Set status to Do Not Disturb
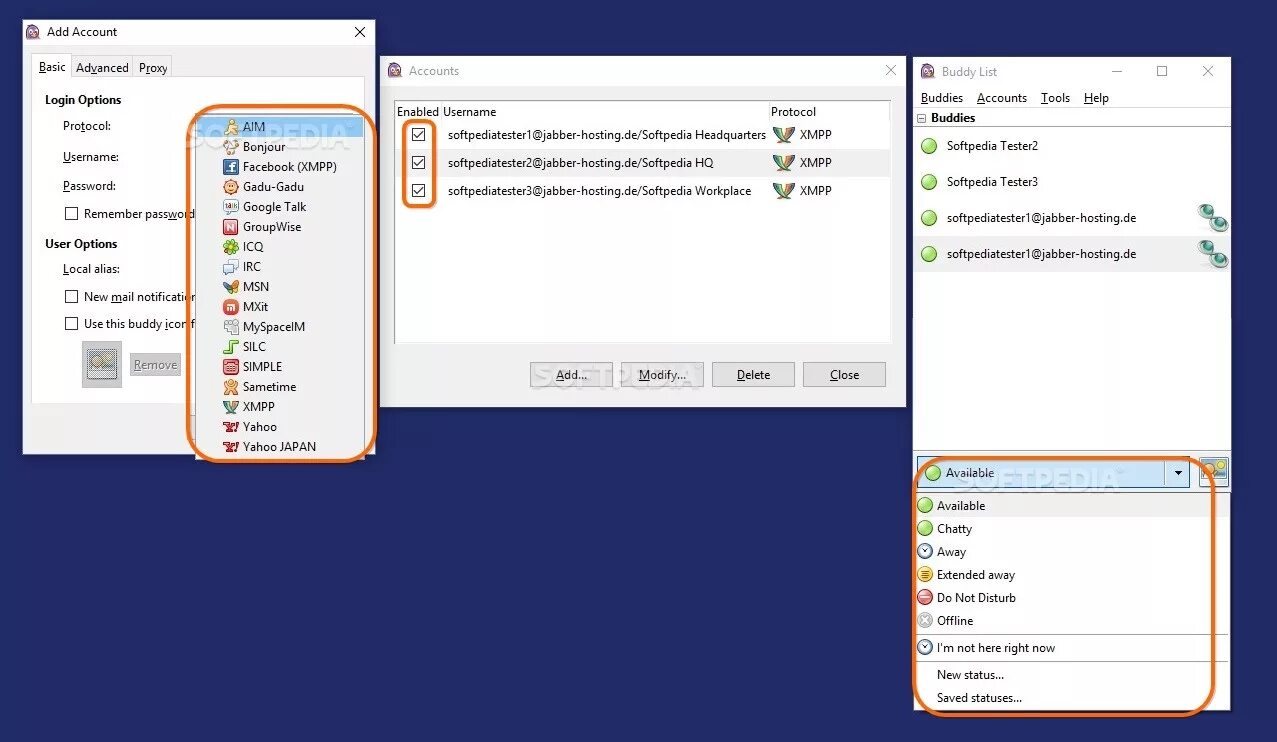The image size is (1277, 742). pos(1071,598)
